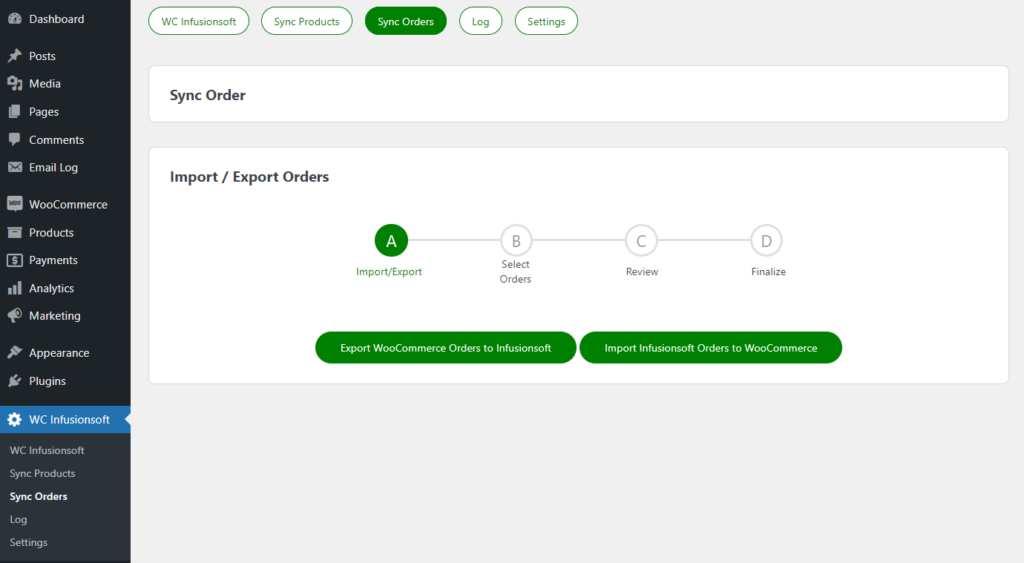Open Log submenu link in sidebar
The height and width of the screenshot is (563, 1024).
[18, 519]
